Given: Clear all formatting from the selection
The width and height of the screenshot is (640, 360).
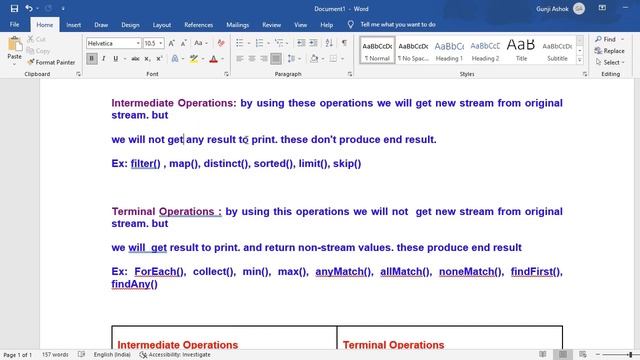Looking at the screenshot, I should (221, 43).
